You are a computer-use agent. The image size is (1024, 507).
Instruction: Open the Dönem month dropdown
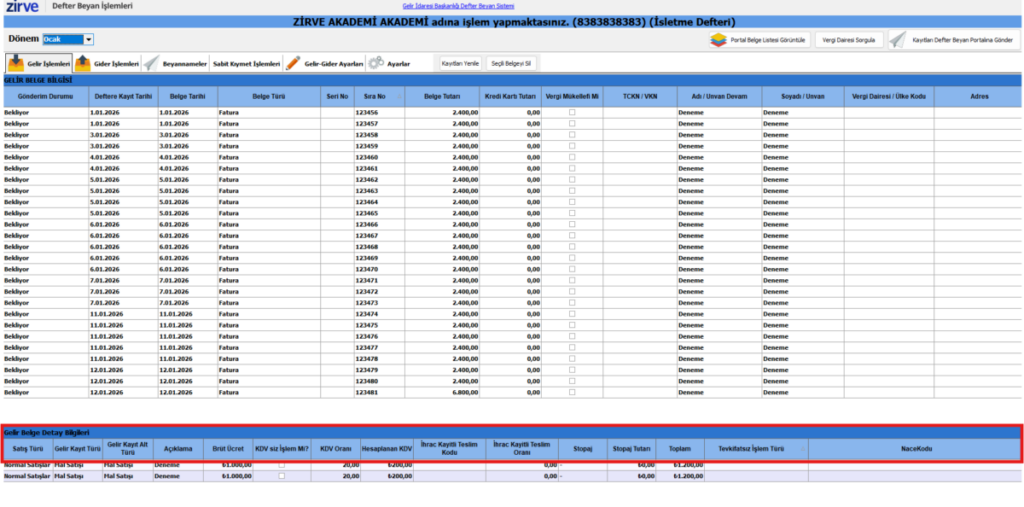(89, 40)
